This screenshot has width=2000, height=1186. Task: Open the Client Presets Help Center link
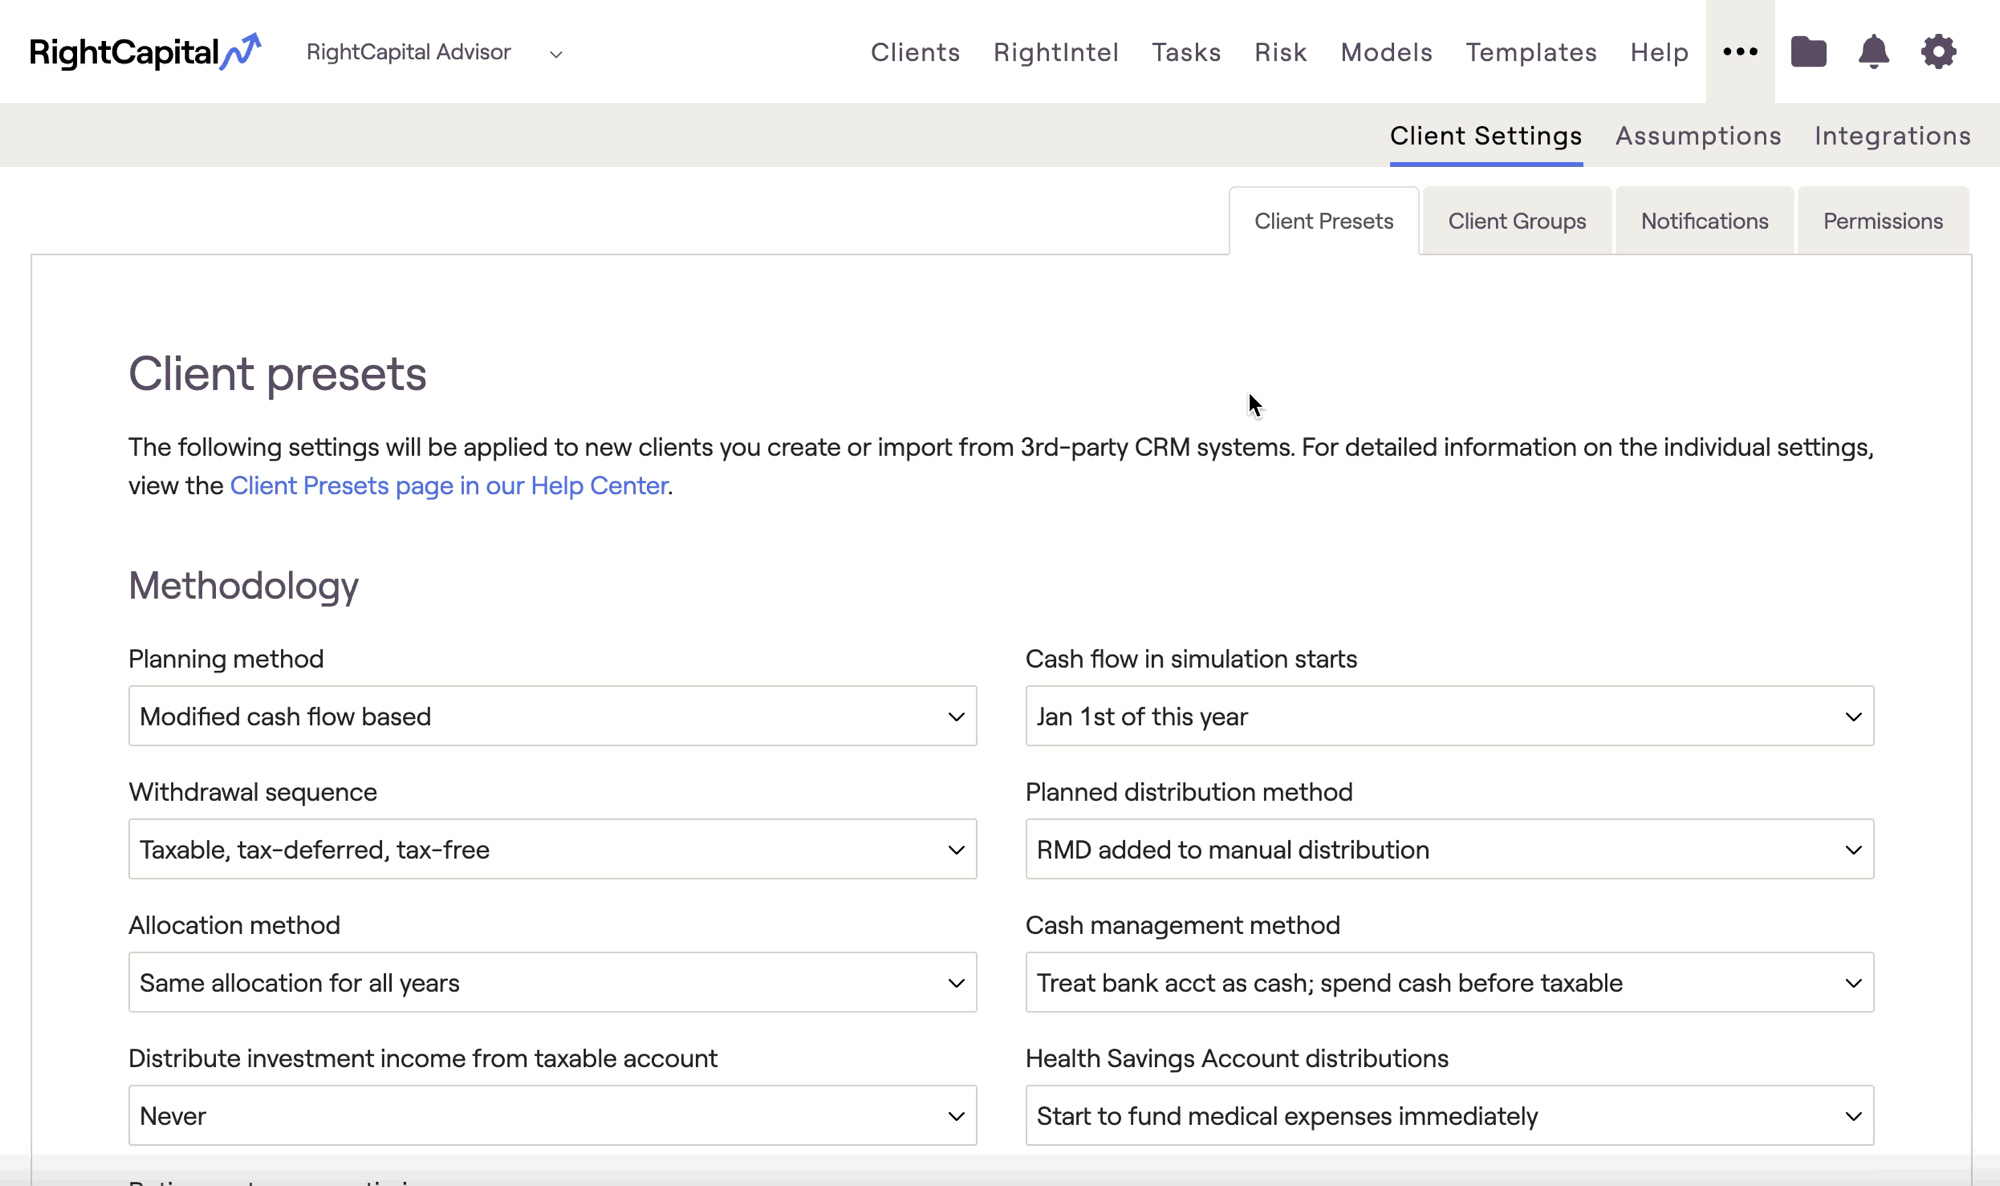coord(449,486)
